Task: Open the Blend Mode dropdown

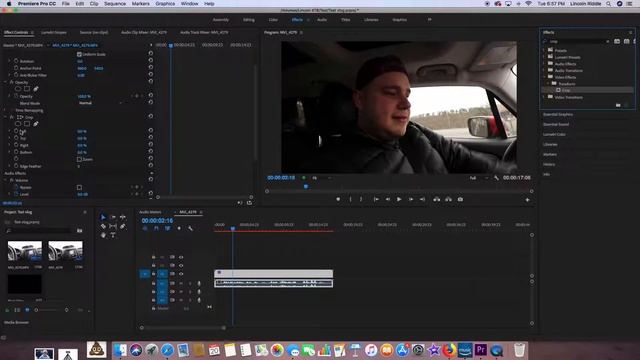Action: (x=100, y=103)
